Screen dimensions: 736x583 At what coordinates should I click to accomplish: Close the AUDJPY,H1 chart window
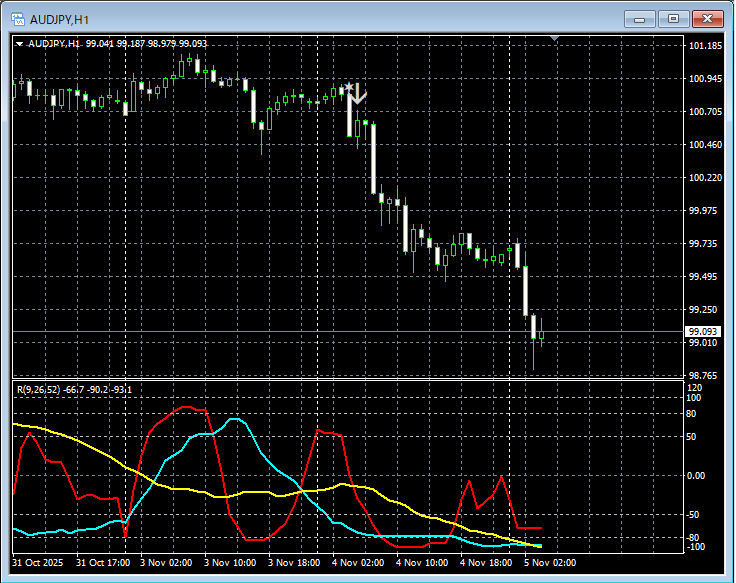pos(708,18)
